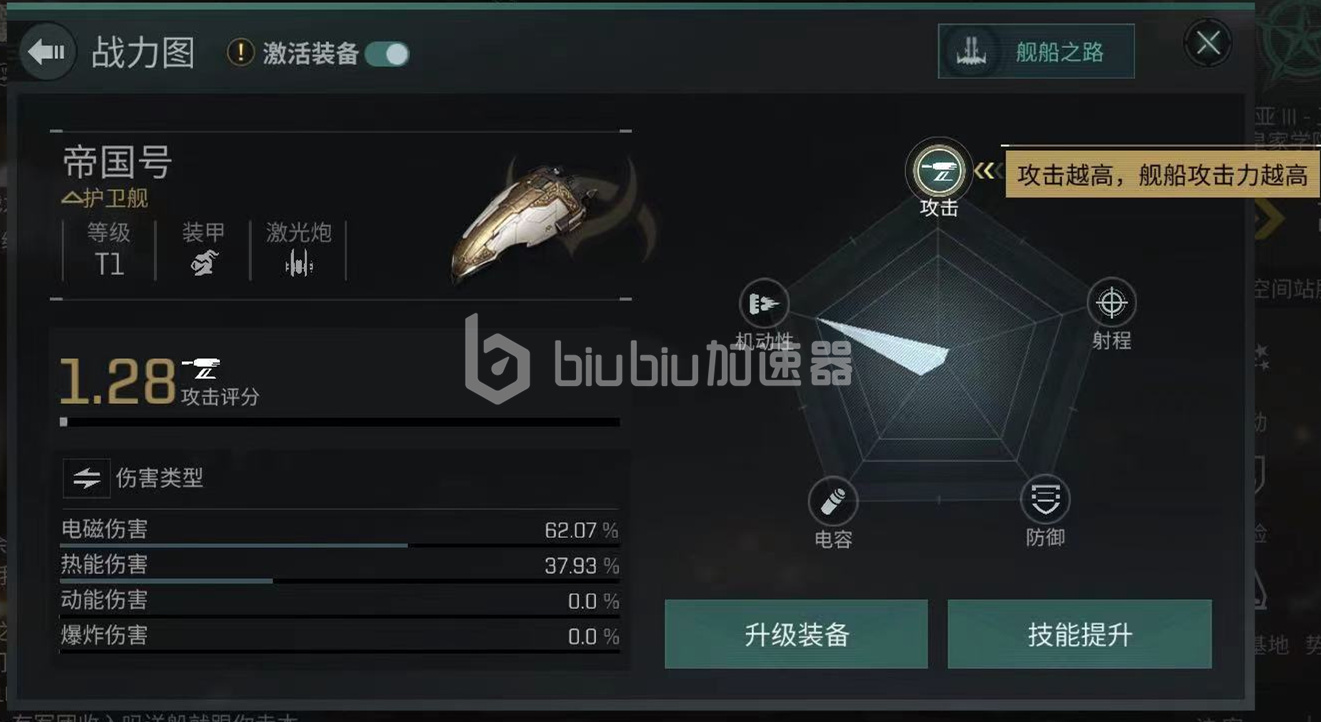Toggle the 激活装备 switch
The image size is (1321, 722).
(x=387, y=54)
